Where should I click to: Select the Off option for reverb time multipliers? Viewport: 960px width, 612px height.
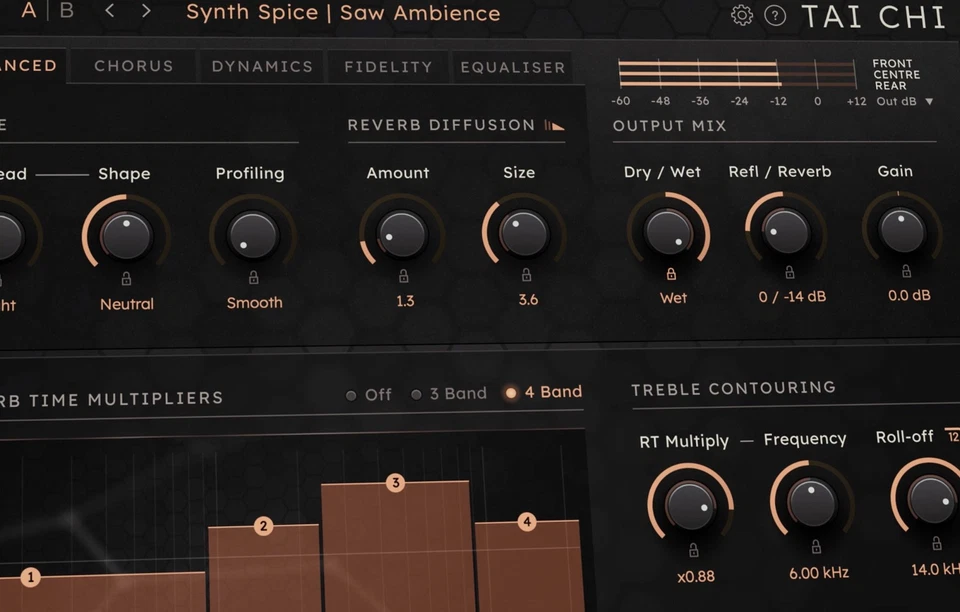click(369, 394)
